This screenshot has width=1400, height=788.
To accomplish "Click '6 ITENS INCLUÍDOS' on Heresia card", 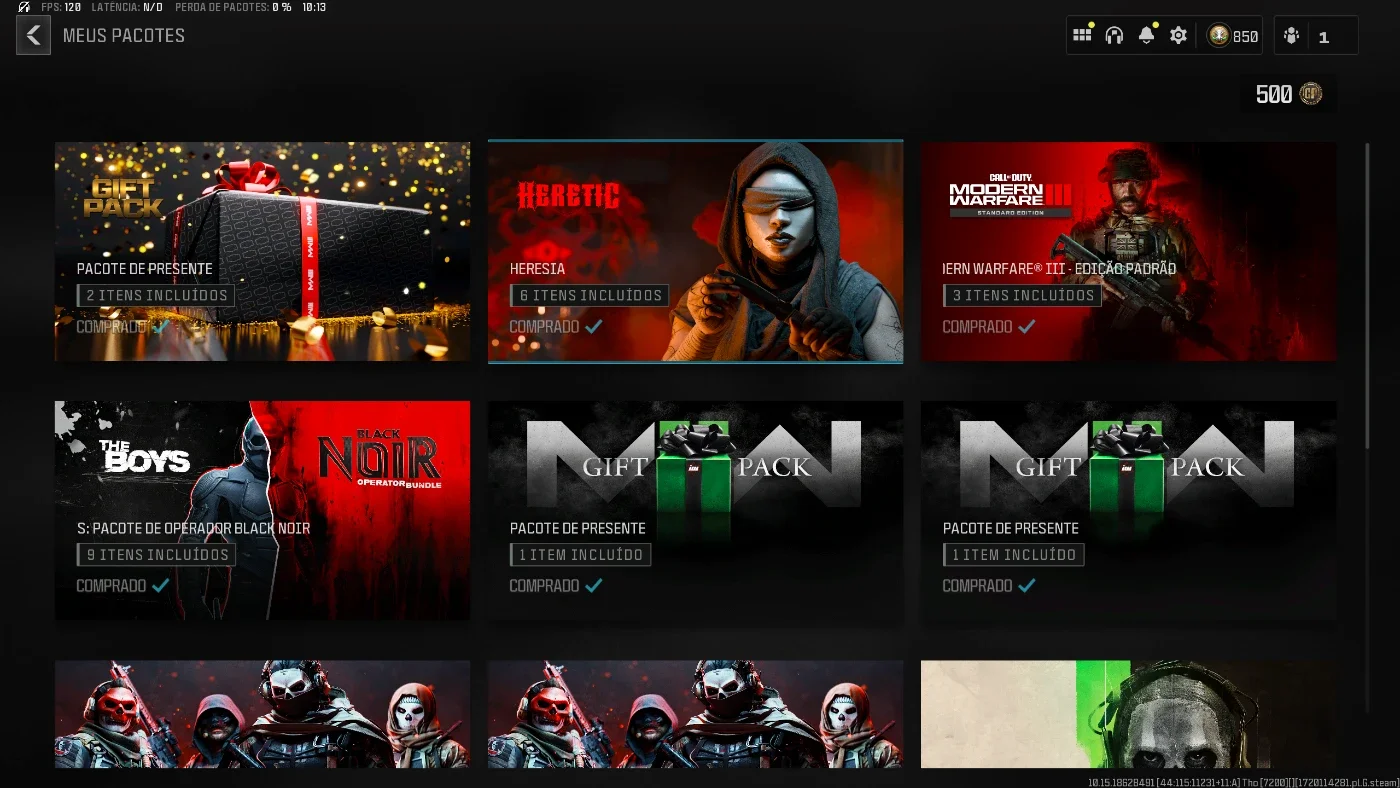I will (589, 295).
